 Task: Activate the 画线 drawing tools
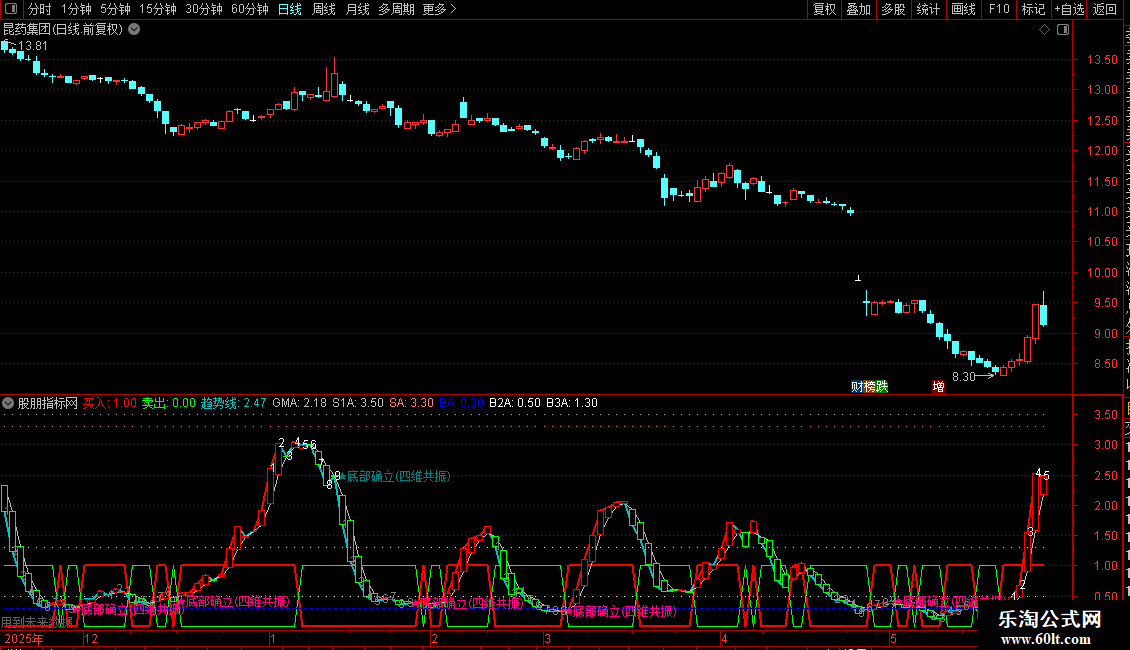964,9
